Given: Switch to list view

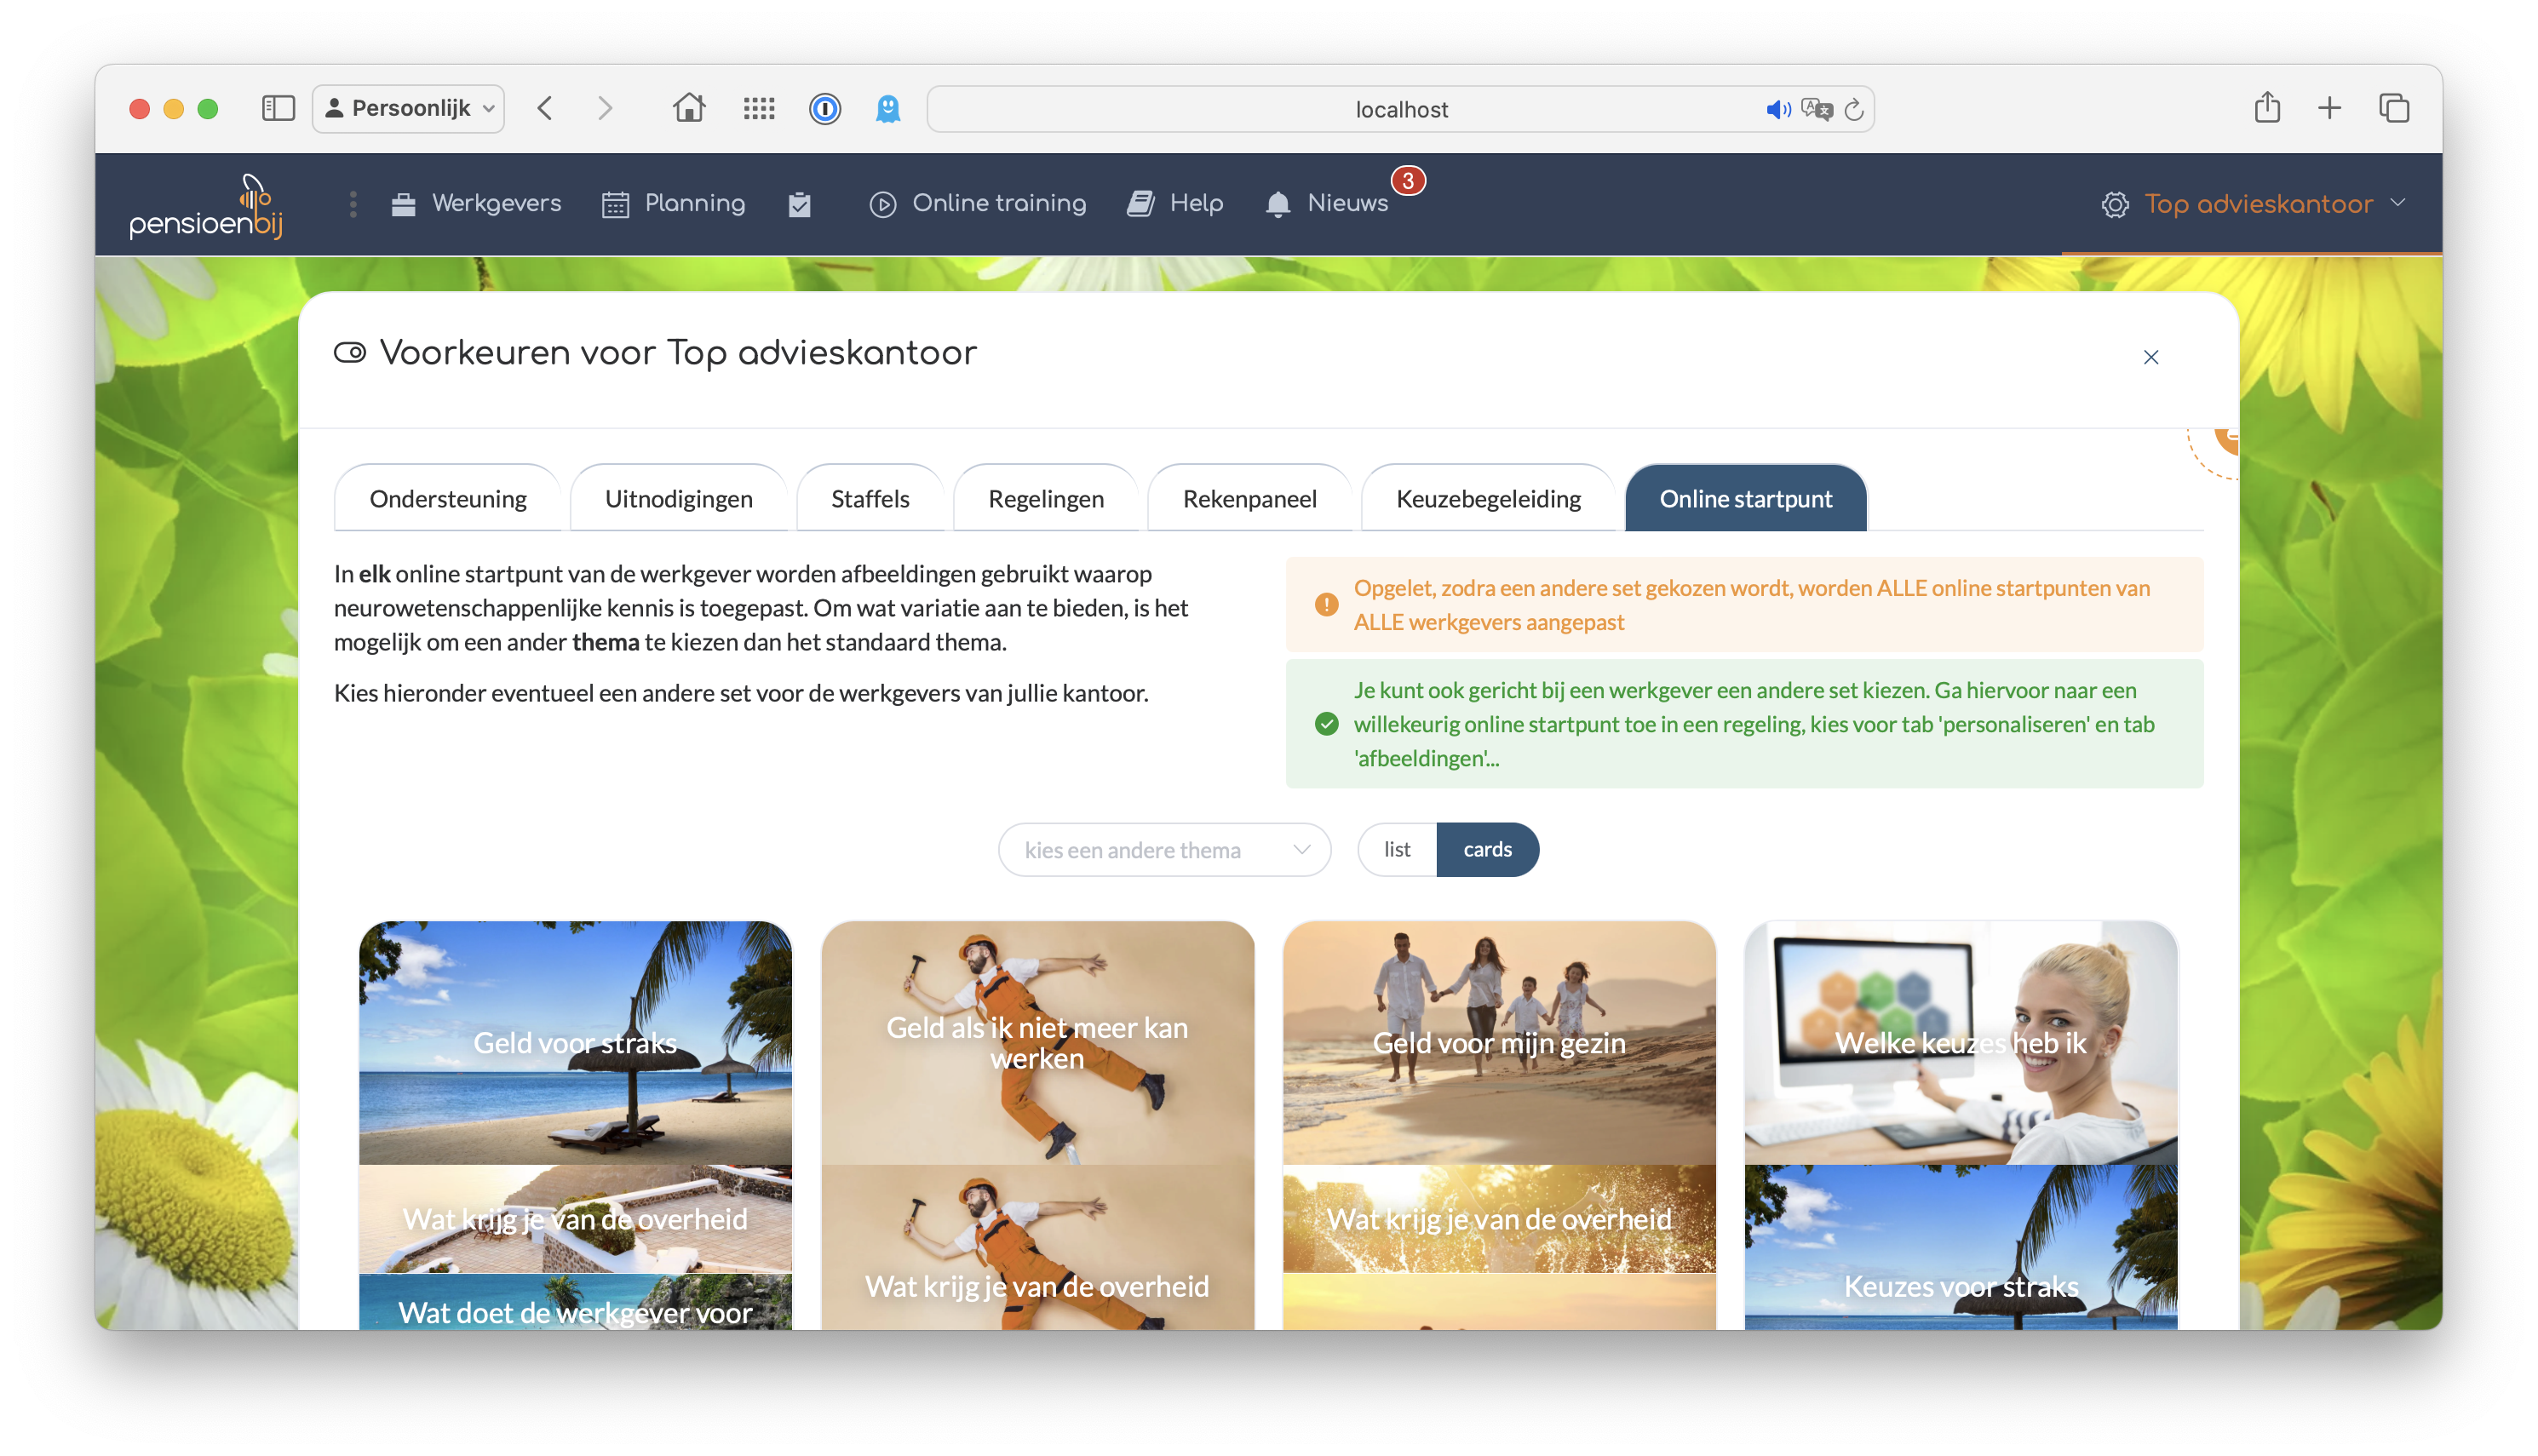Looking at the screenshot, I should (1397, 850).
